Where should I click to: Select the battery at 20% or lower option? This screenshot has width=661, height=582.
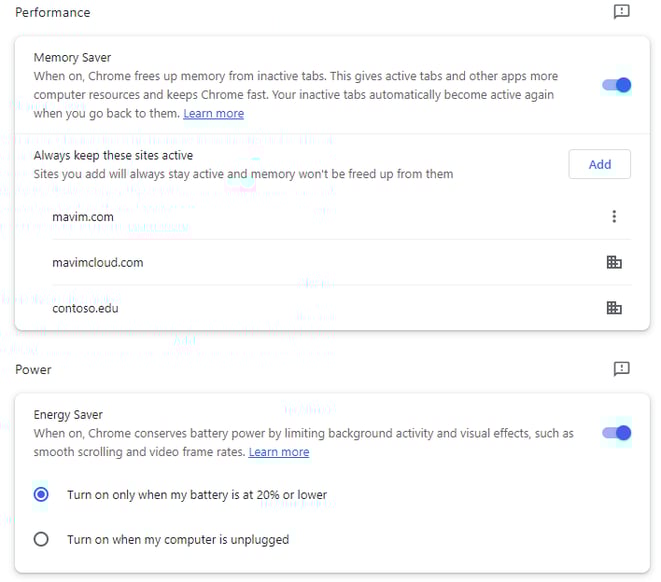pos(41,494)
